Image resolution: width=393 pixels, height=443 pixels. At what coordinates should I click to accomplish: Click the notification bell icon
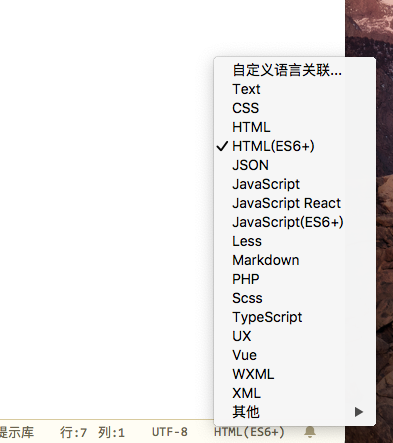pyautogui.click(x=310, y=432)
